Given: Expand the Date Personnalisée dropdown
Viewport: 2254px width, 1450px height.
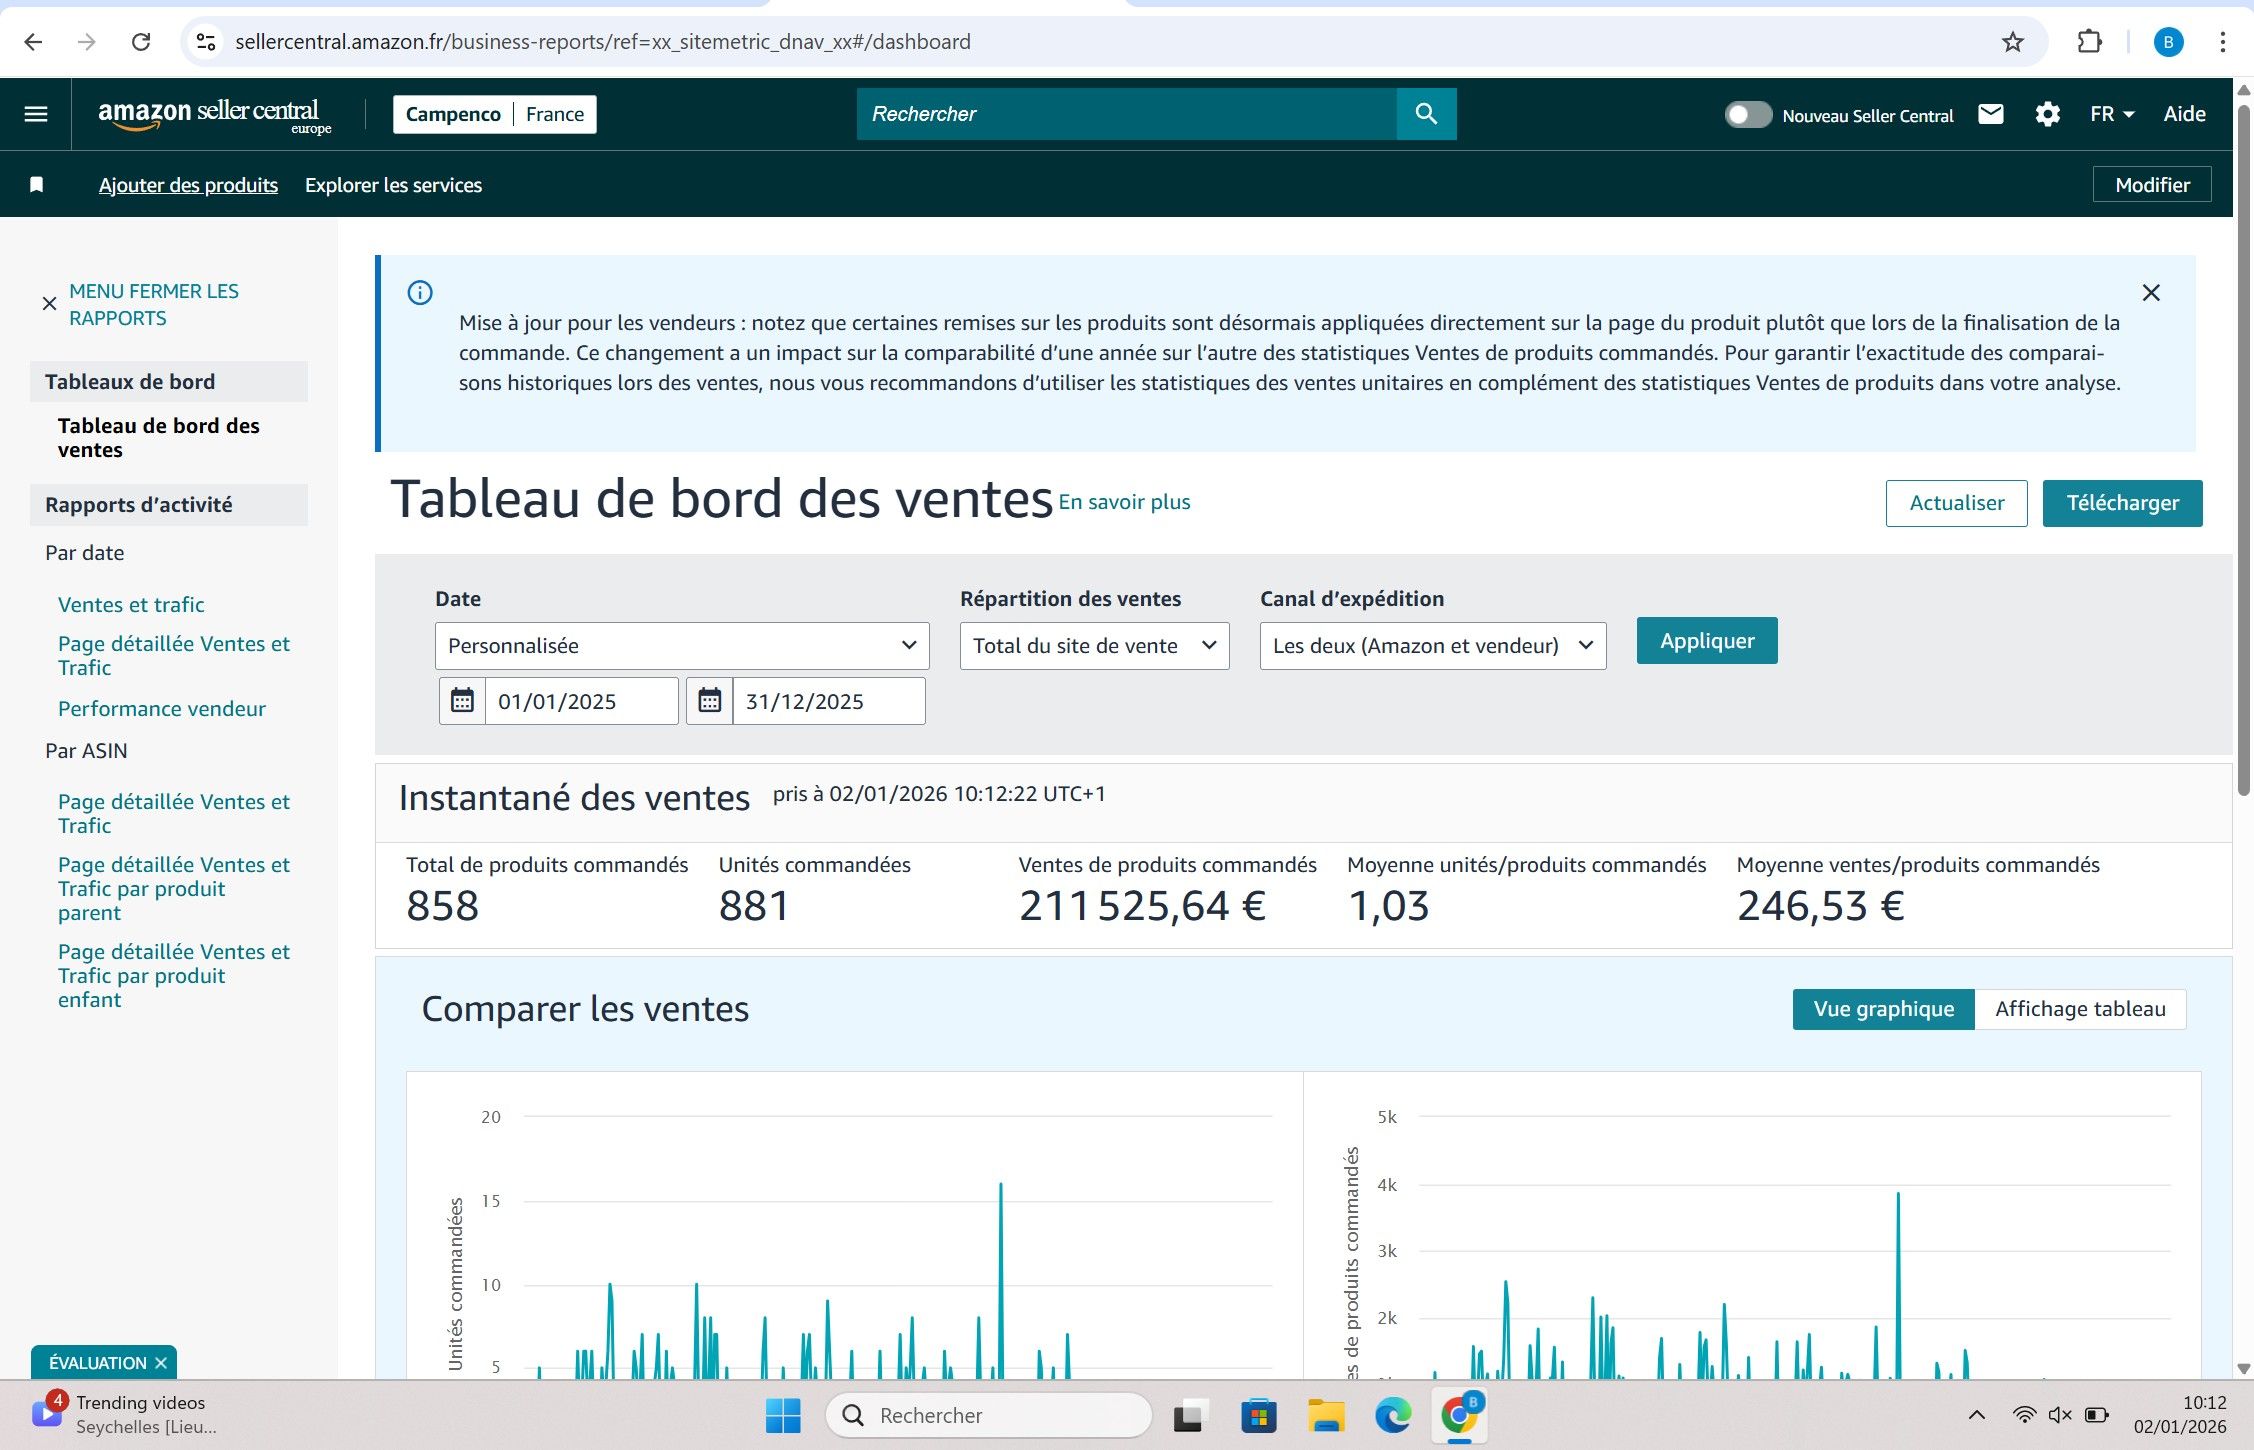Looking at the screenshot, I should [682, 646].
